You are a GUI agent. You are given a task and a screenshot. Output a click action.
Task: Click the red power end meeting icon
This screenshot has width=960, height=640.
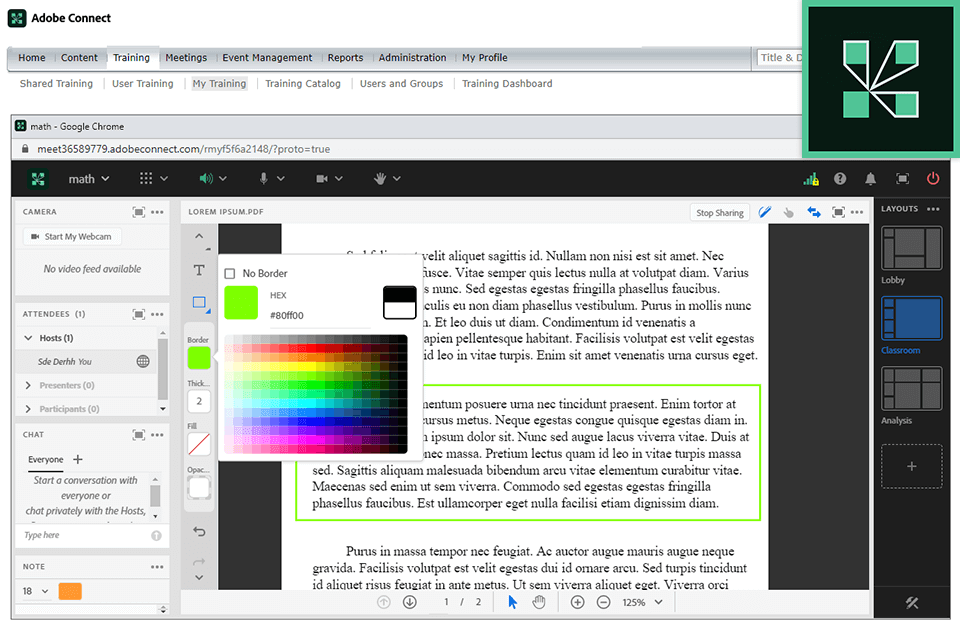932,178
